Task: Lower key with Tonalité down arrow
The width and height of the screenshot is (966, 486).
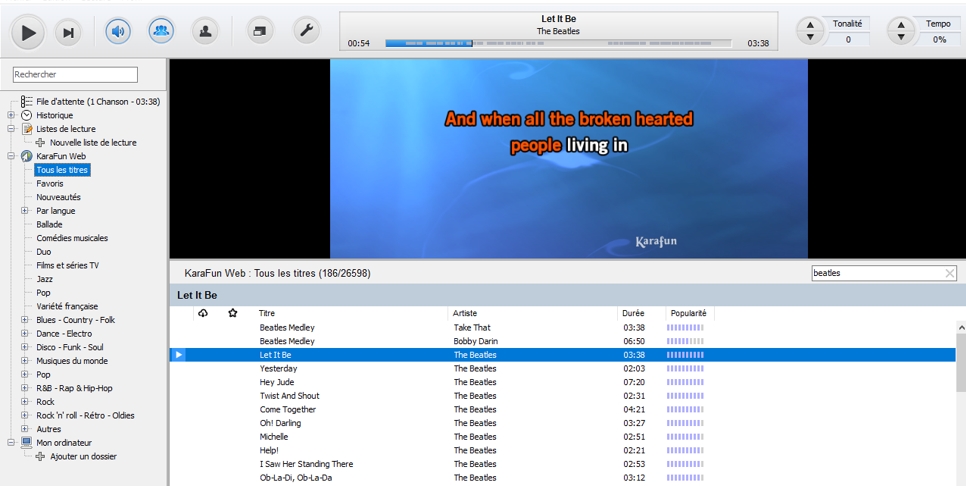Action: [x=811, y=36]
